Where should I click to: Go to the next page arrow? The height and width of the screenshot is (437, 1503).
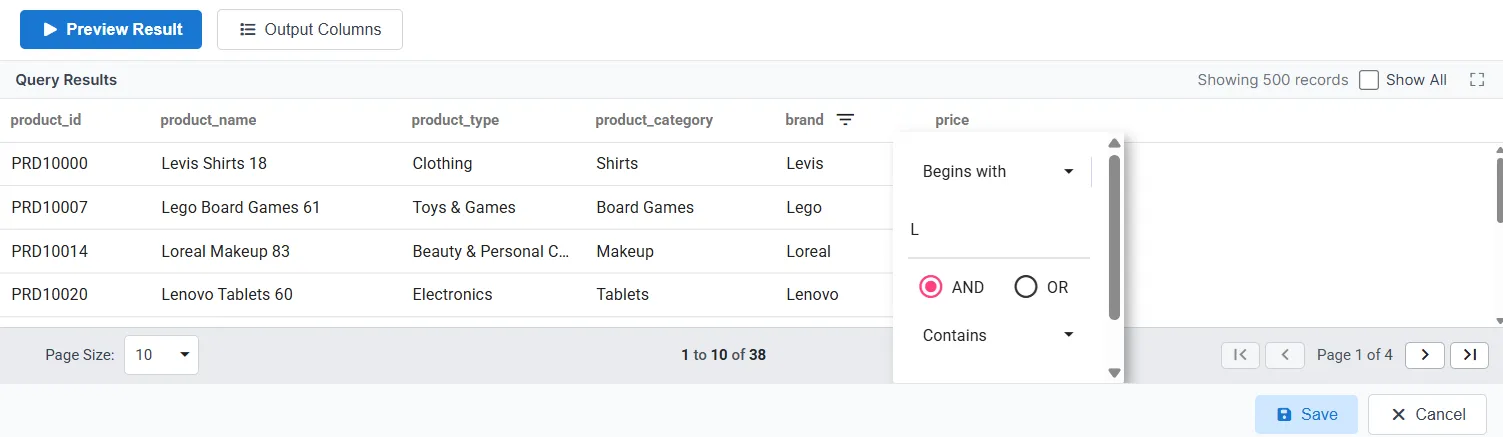pos(1425,355)
